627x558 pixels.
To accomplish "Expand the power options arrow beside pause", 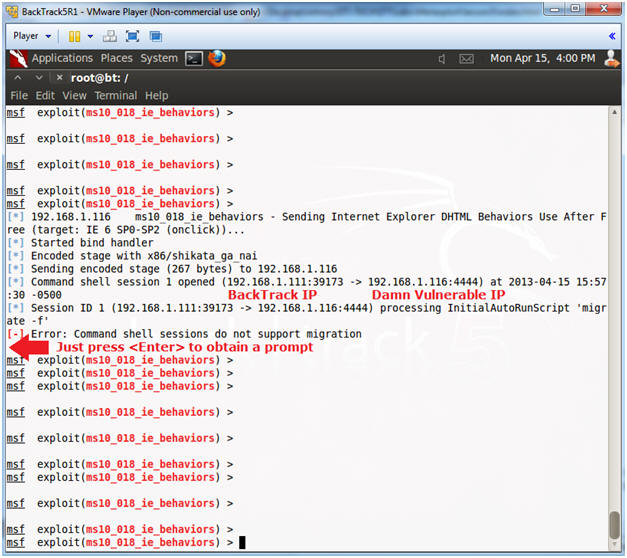I will click(91, 36).
